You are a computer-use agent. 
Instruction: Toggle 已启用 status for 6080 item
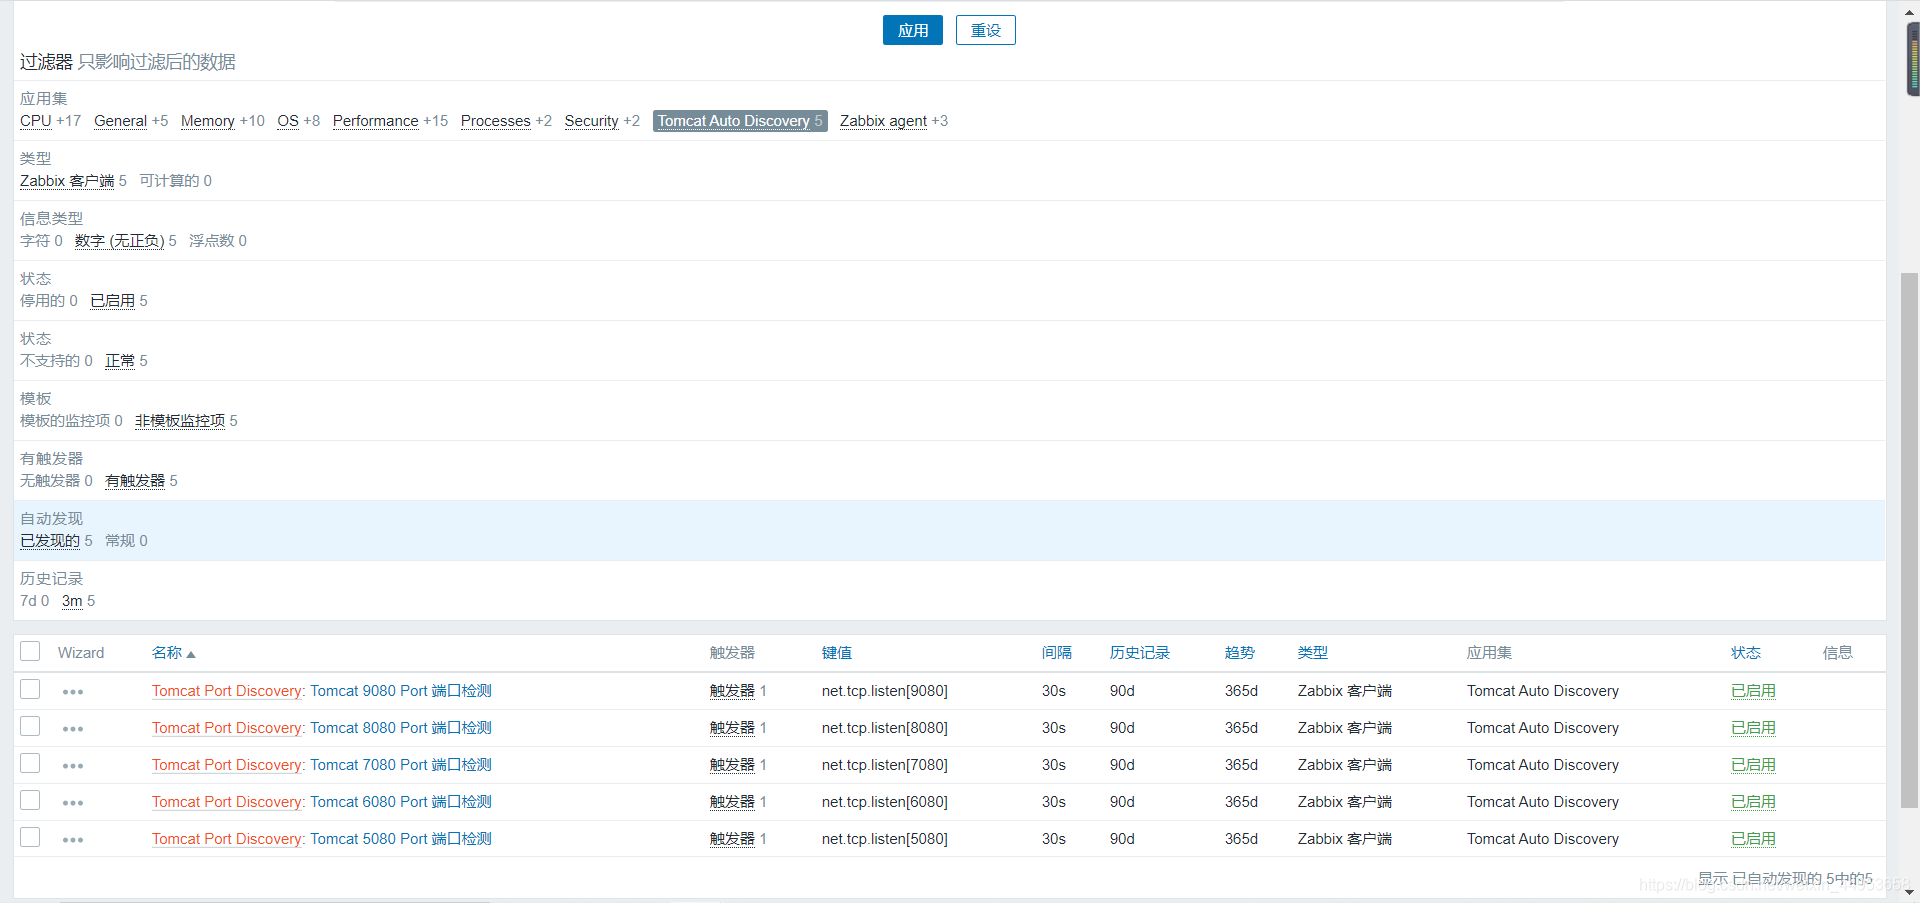(x=1753, y=802)
